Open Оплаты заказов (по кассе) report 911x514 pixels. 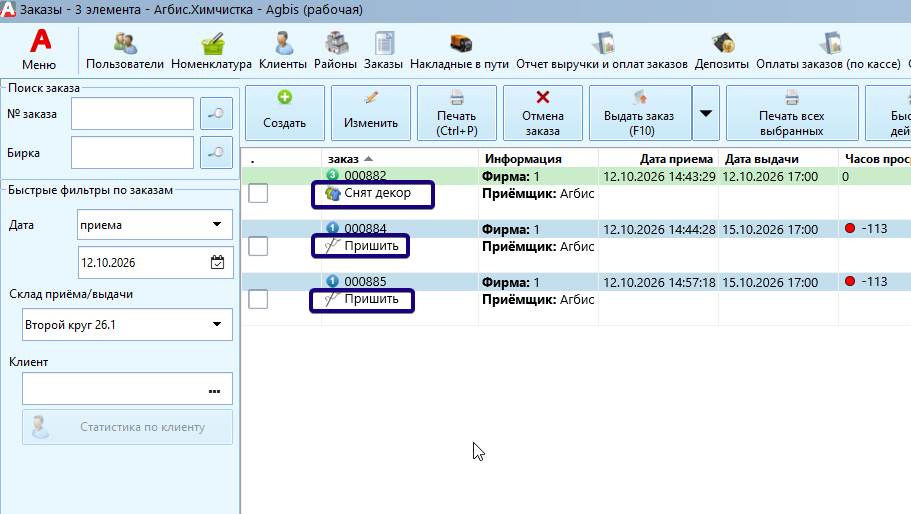point(828,50)
